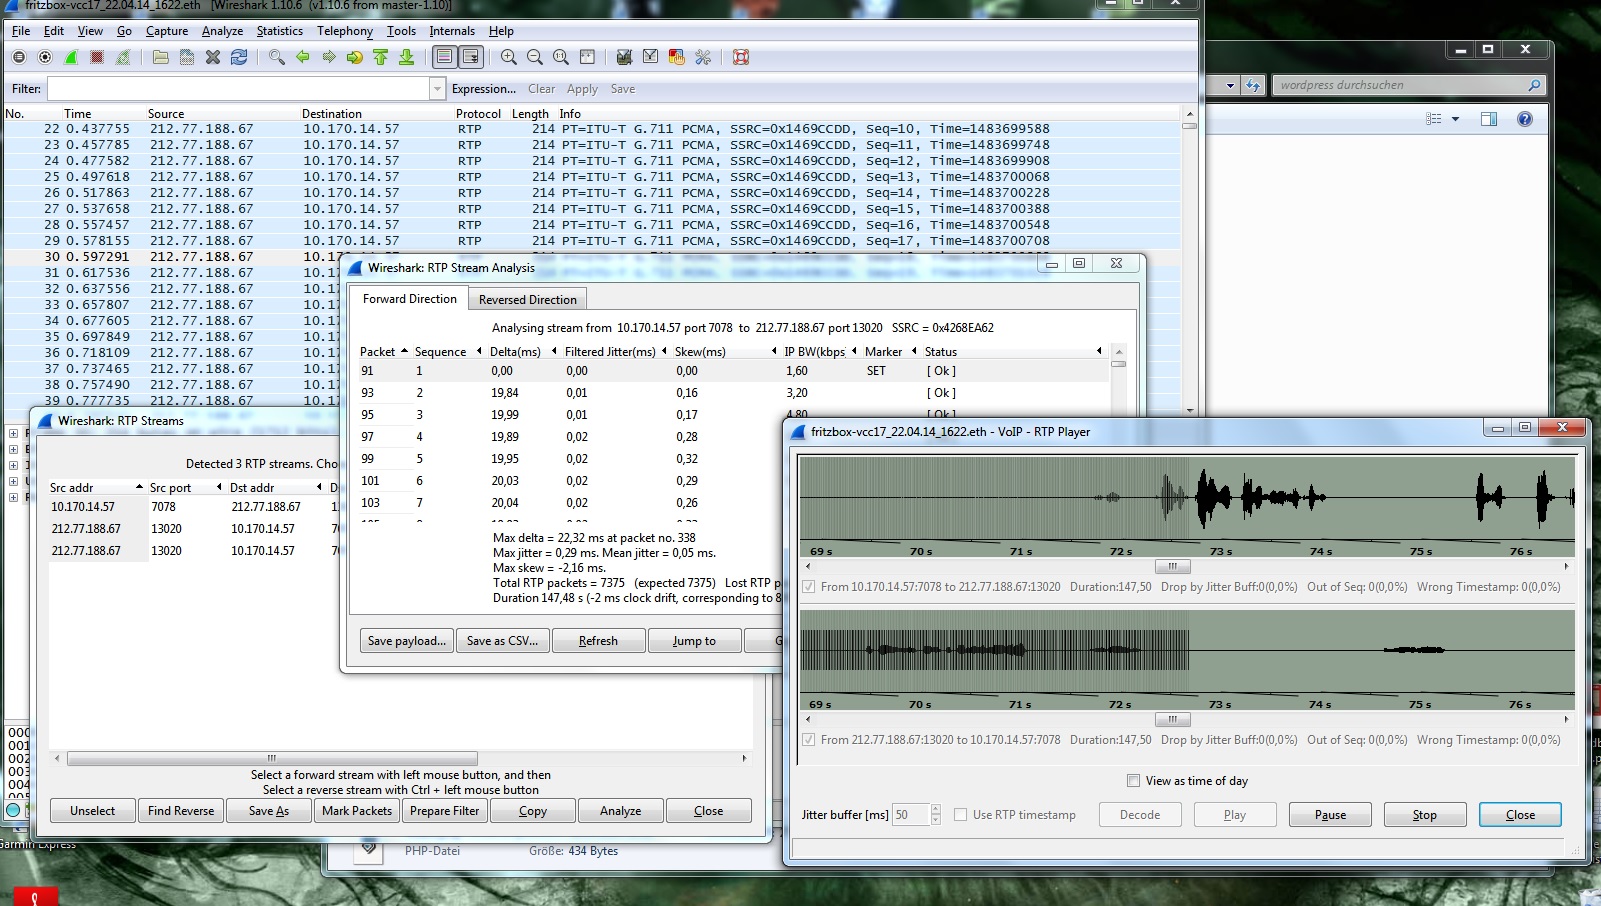Screen dimensions: 1601x906
Task: Open a capture file (folder icon)
Action: [160, 57]
